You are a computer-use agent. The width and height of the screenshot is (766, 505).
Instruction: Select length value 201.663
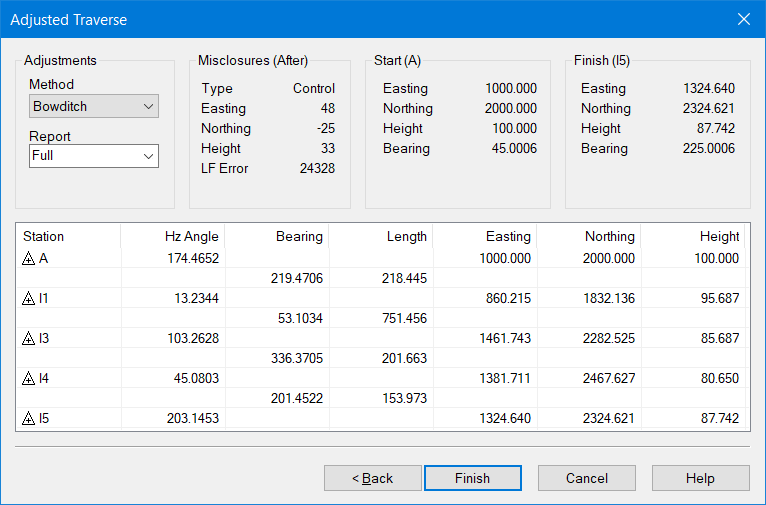coord(404,358)
